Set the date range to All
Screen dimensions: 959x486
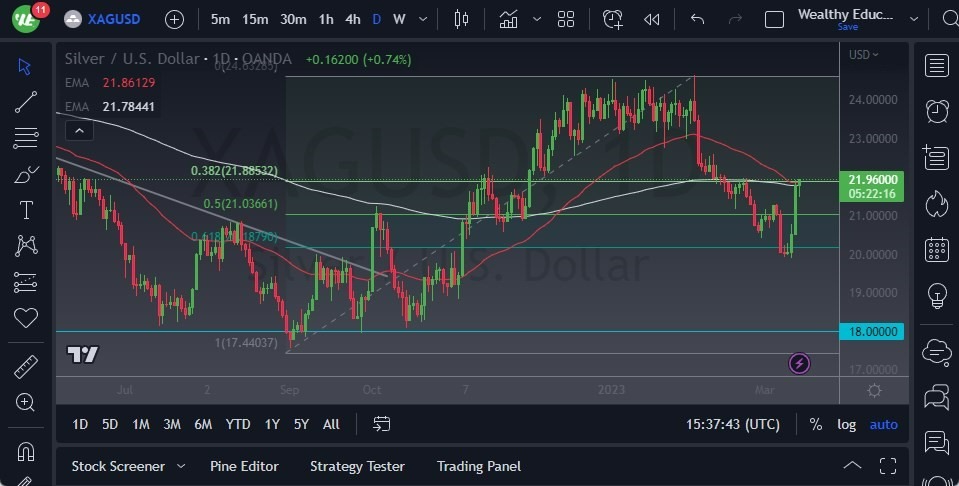[x=331, y=424]
